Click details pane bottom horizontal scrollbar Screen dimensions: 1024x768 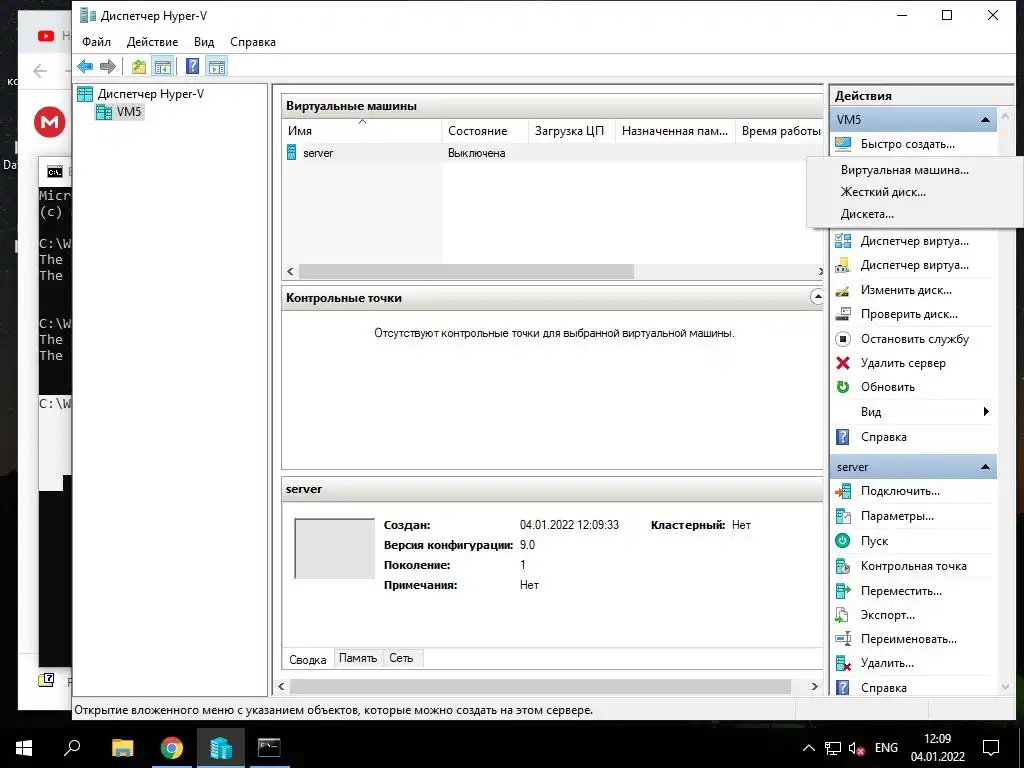tap(540, 687)
